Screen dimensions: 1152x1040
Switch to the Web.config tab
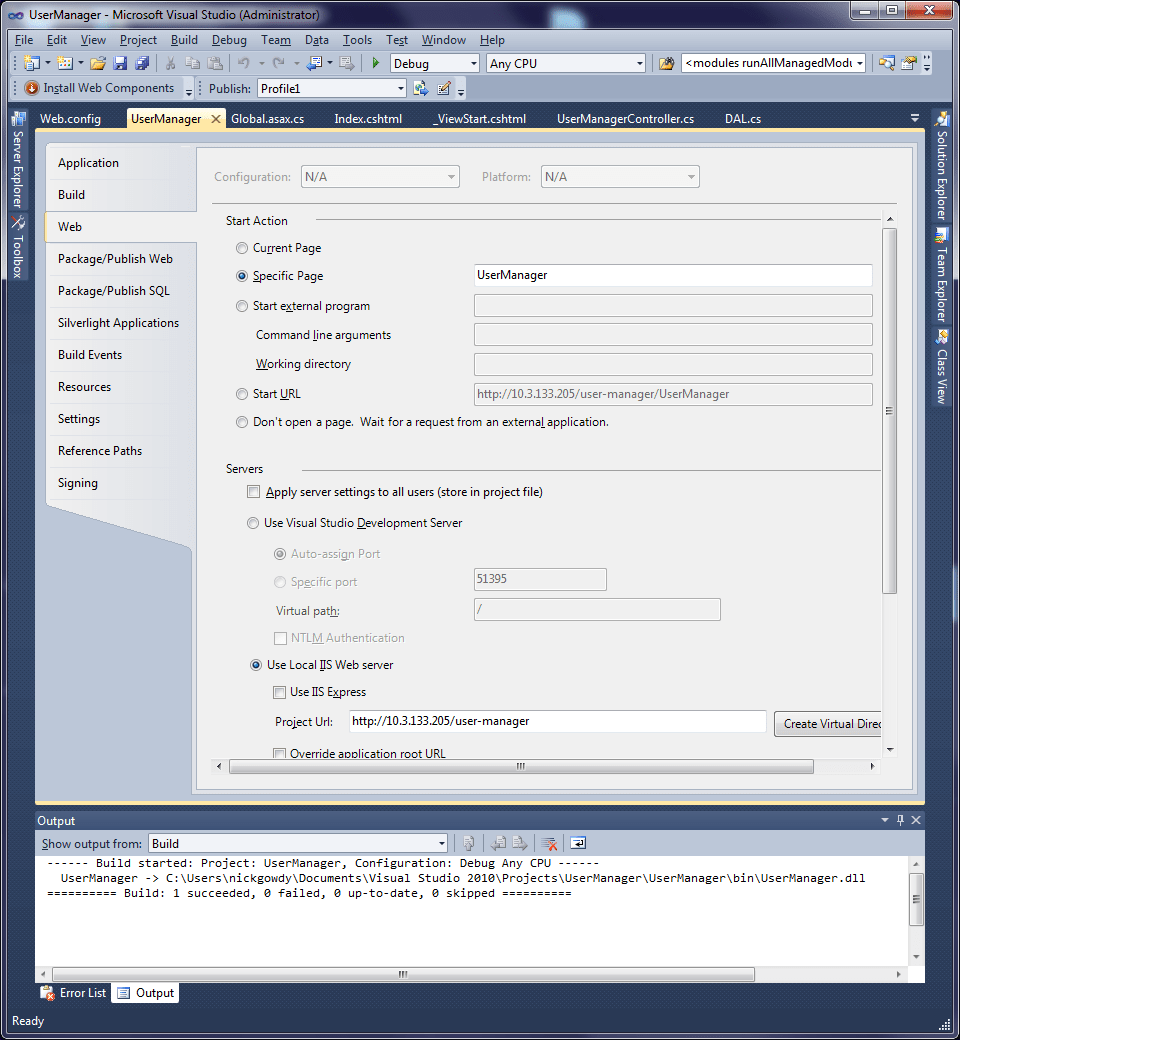click(71, 119)
